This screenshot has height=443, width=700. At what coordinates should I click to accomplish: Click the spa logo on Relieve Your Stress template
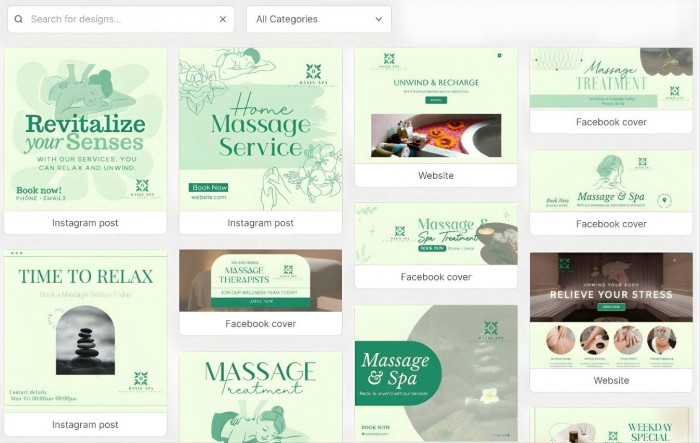click(564, 263)
